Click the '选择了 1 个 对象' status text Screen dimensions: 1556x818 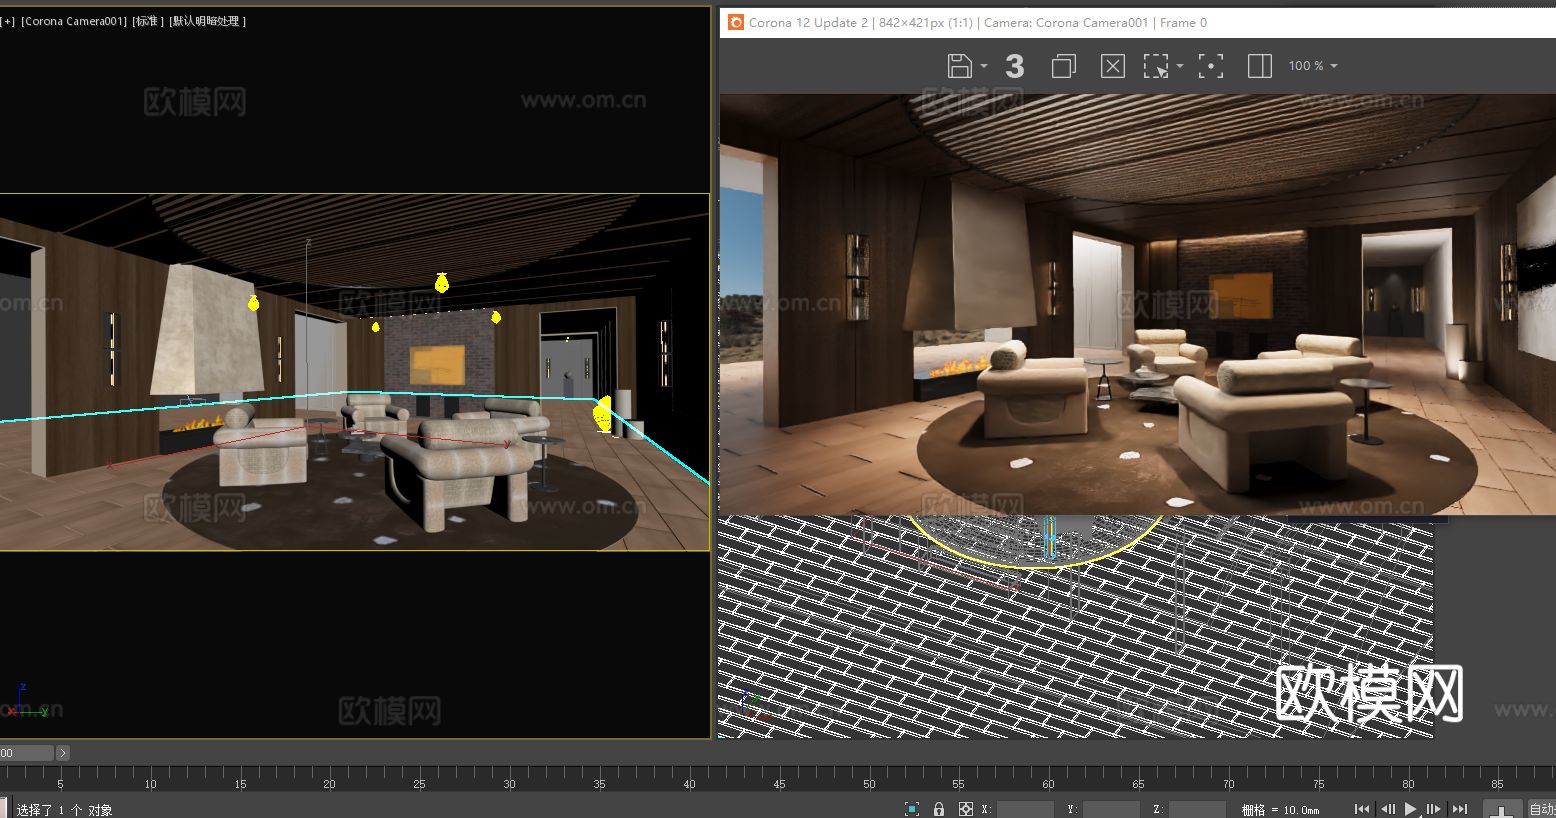(65, 810)
